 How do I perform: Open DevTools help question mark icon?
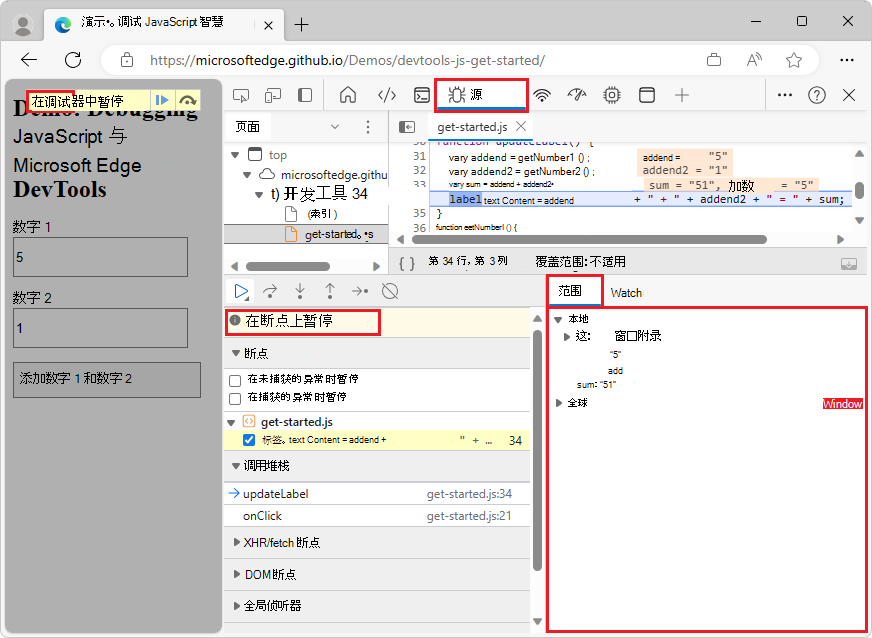click(x=816, y=95)
